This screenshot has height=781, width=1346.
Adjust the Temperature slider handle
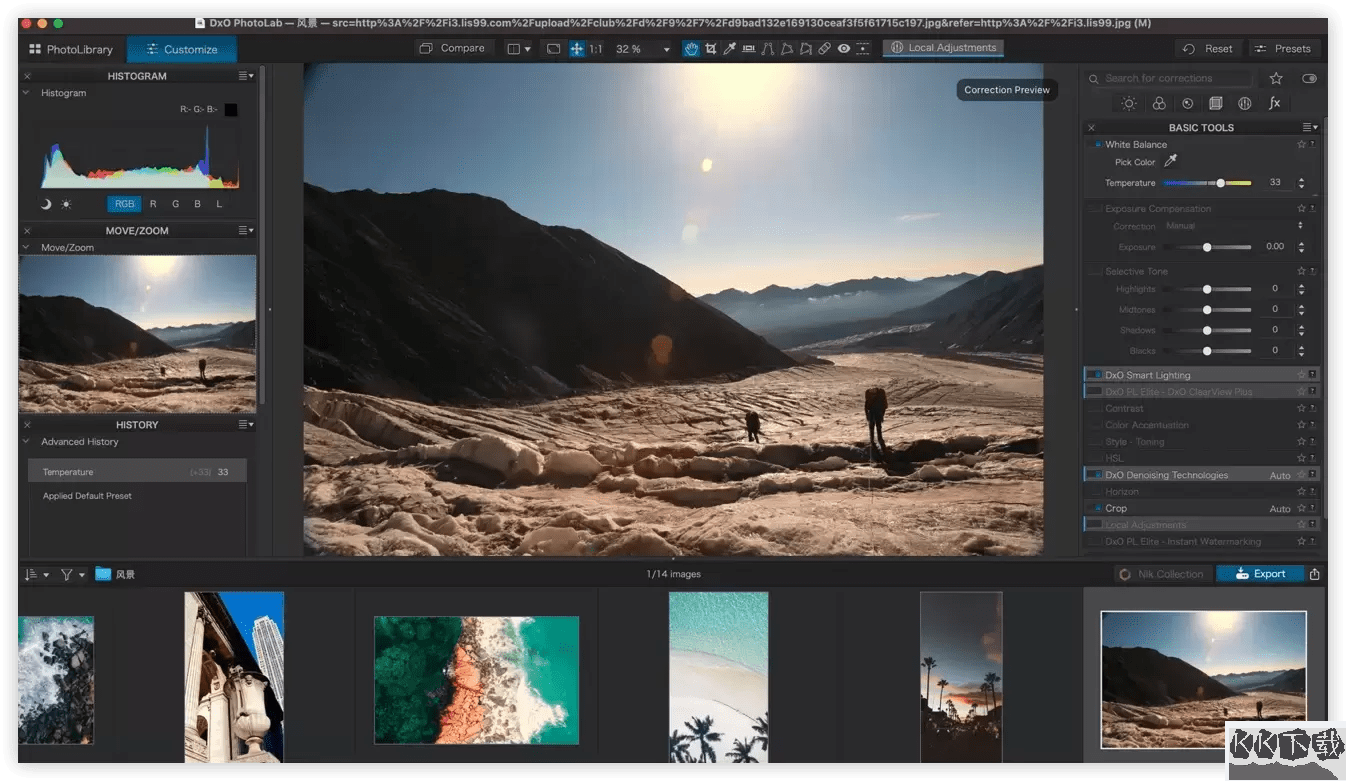(1220, 183)
